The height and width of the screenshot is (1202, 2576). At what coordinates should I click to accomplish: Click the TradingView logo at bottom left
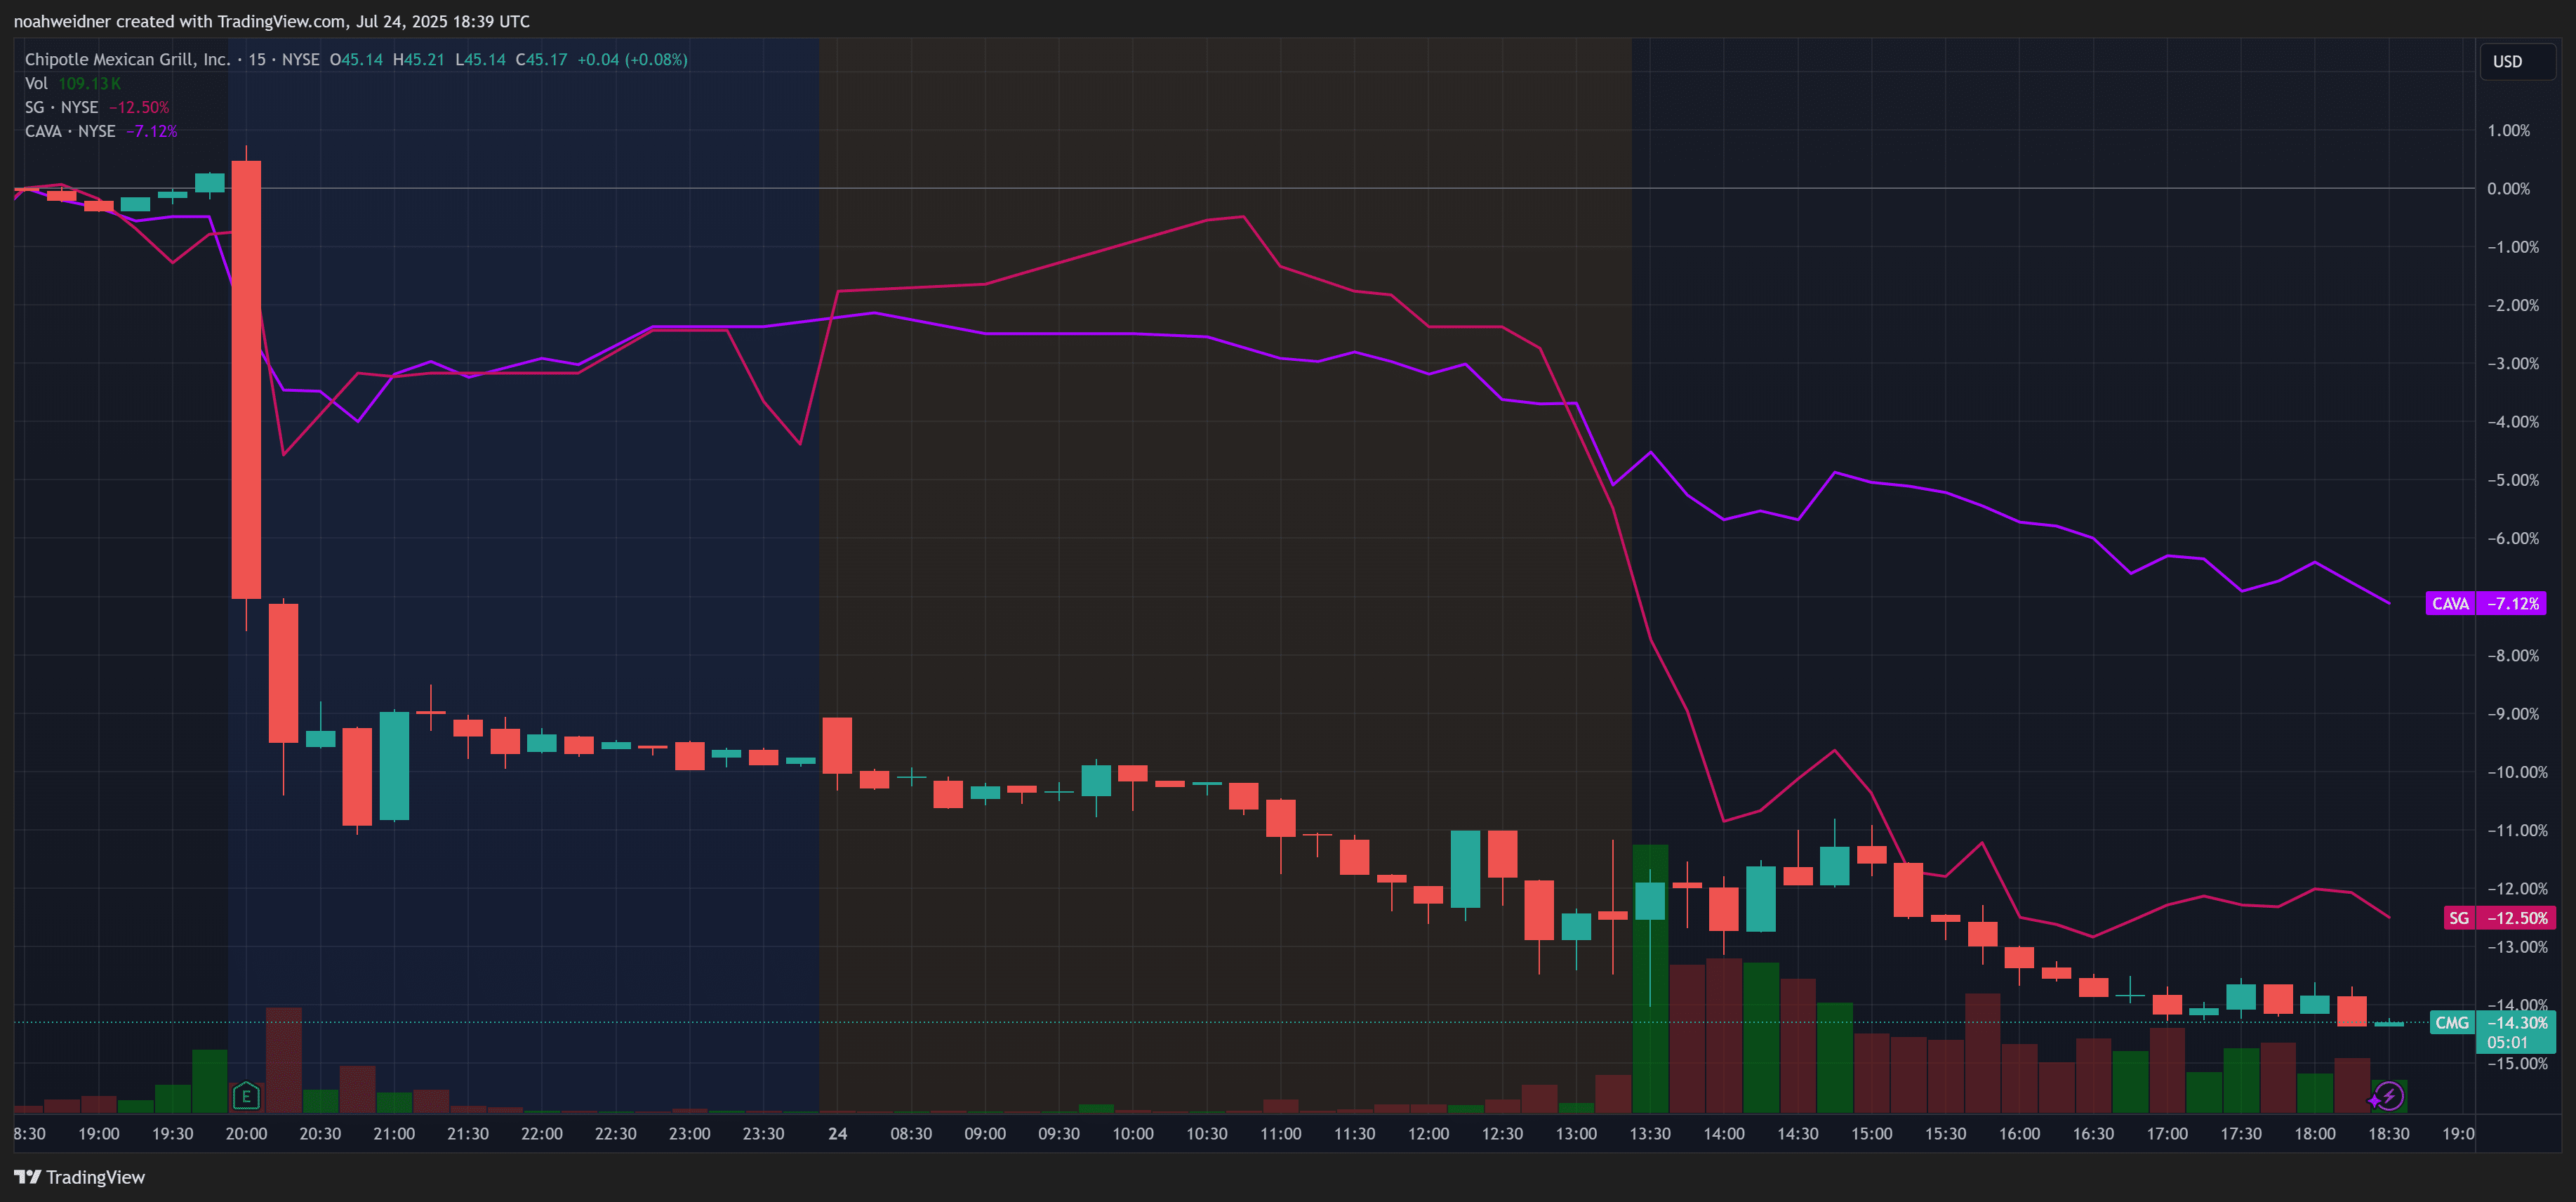80,1177
